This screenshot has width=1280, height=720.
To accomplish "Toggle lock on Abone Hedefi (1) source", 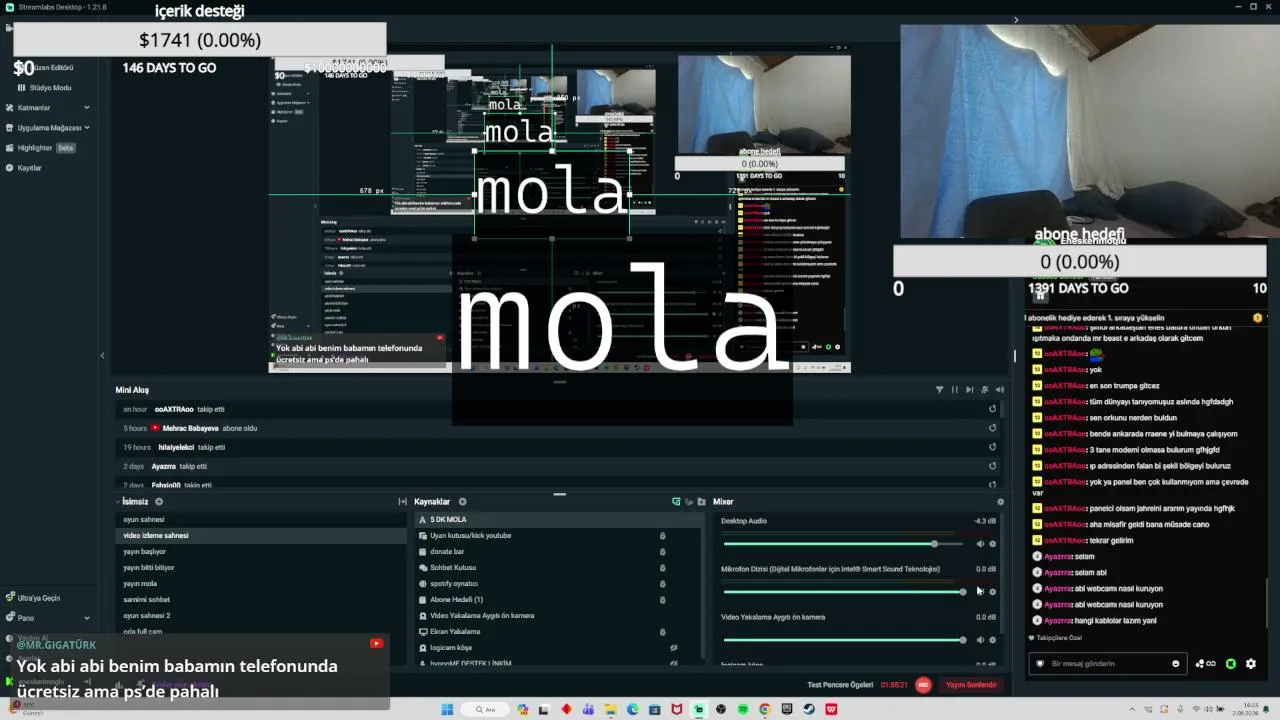I will pyautogui.click(x=662, y=600).
